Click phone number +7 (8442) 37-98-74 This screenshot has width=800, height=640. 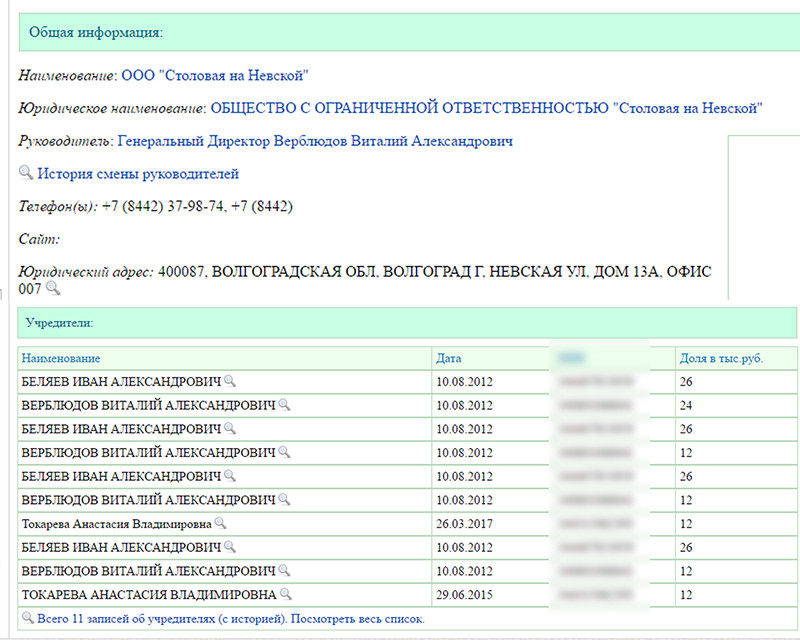click(163, 206)
